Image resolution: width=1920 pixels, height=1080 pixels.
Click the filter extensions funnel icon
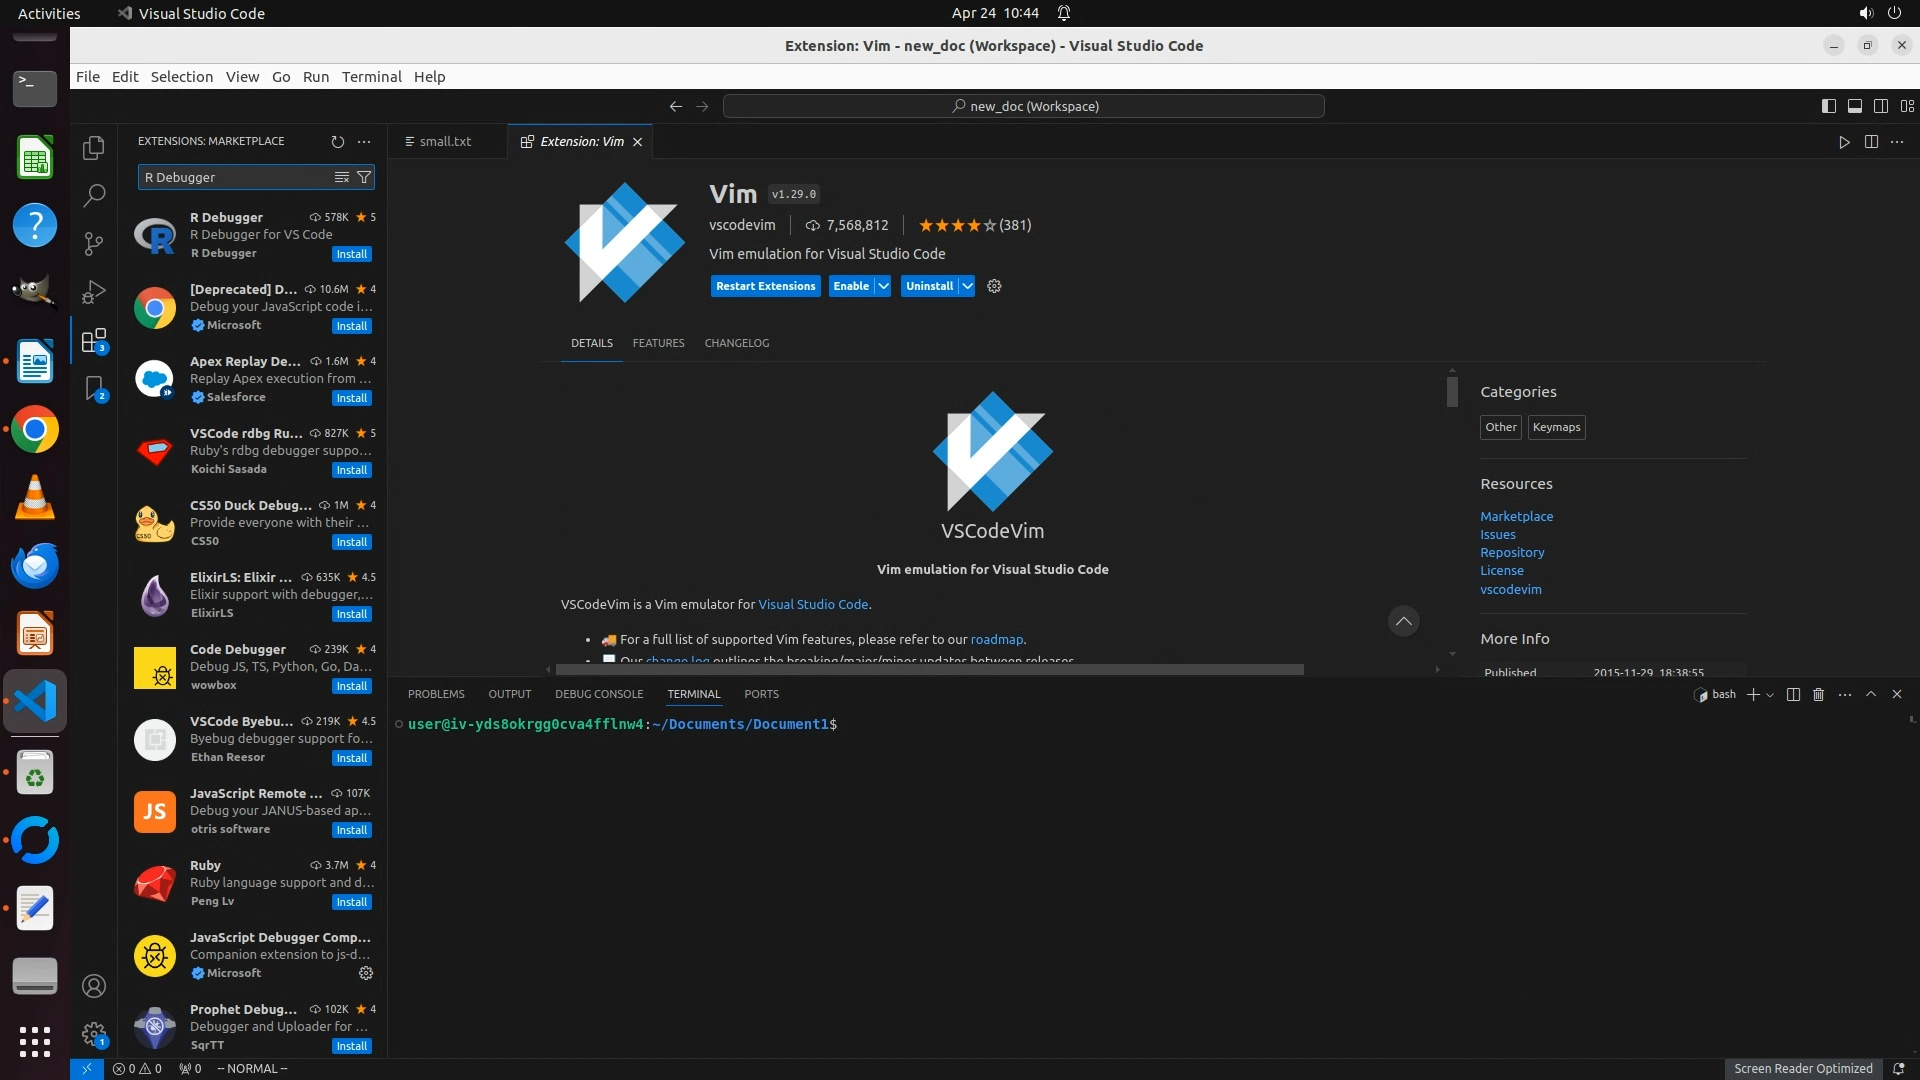pyautogui.click(x=365, y=177)
